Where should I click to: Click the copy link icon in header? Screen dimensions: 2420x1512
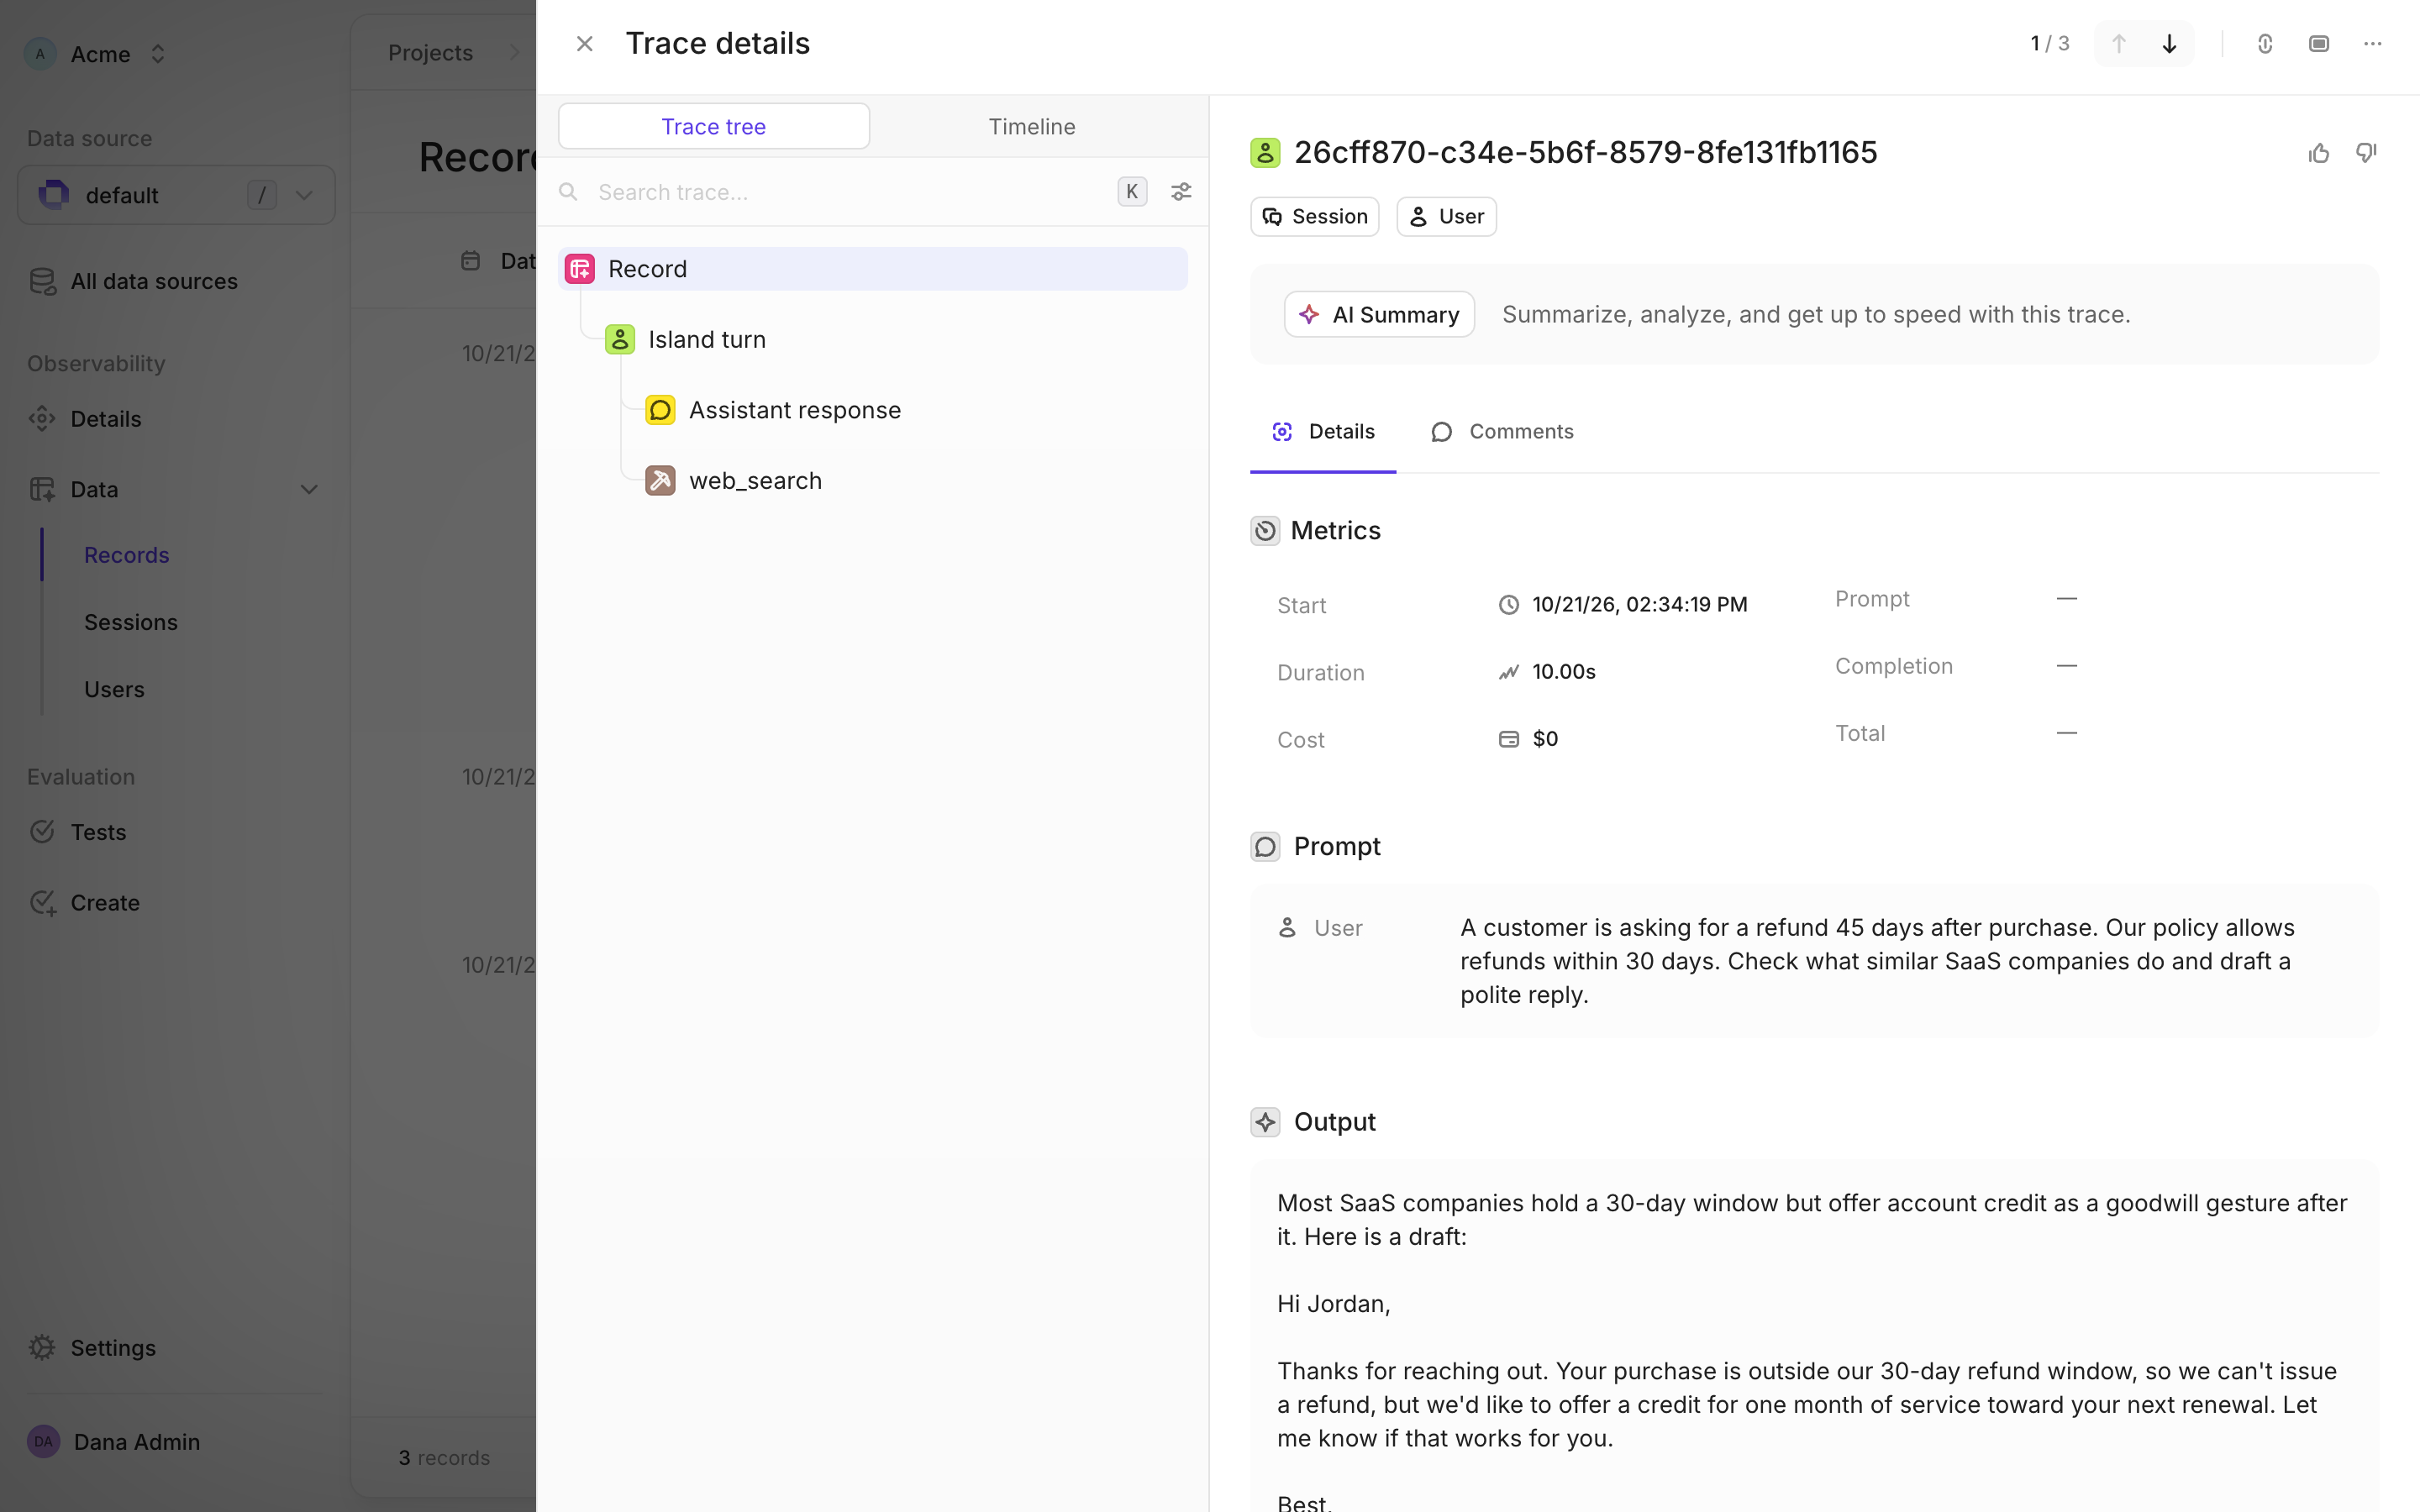(2264, 44)
